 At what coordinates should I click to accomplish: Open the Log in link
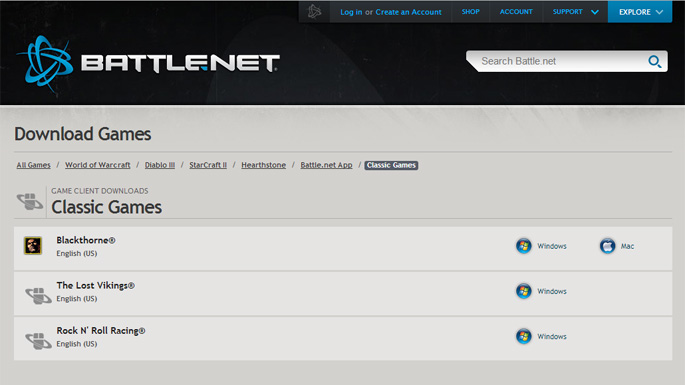tap(351, 12)
